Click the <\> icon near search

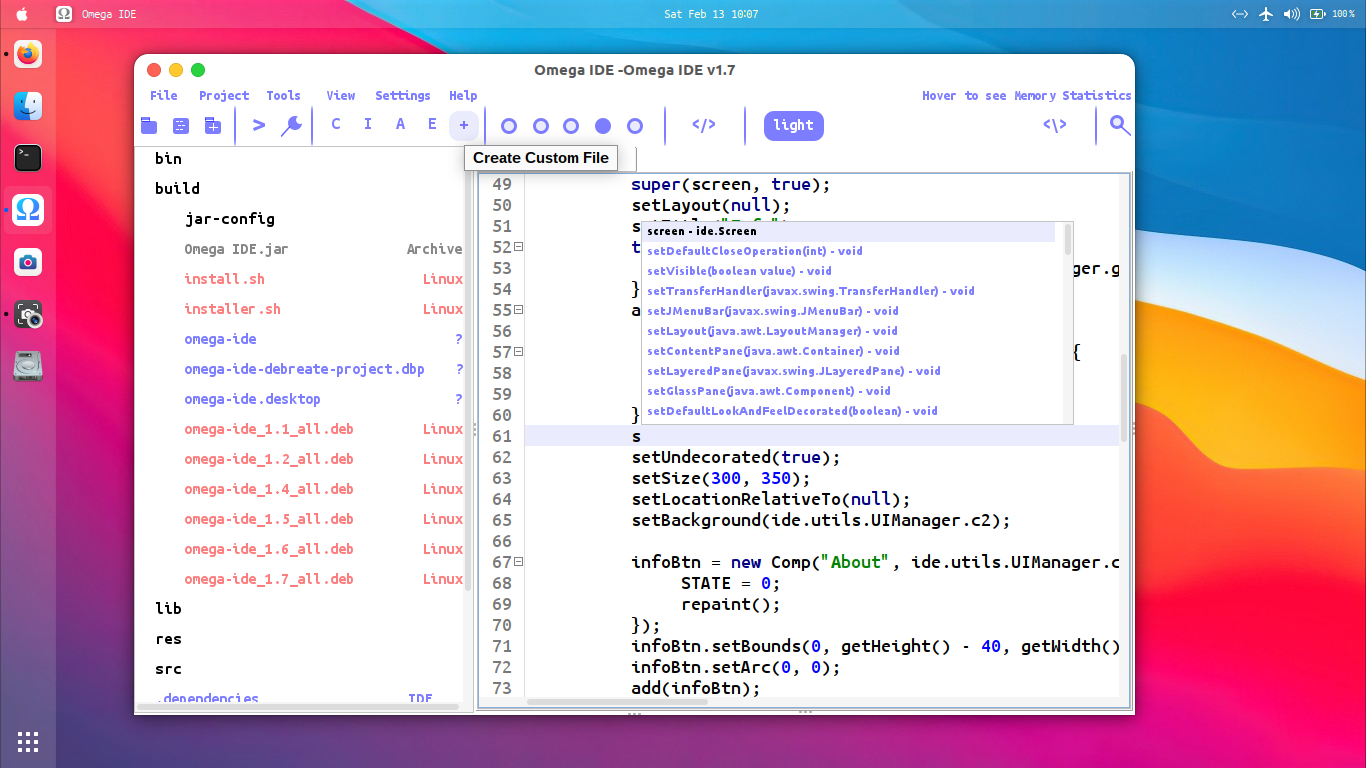tap(1055, 125)
